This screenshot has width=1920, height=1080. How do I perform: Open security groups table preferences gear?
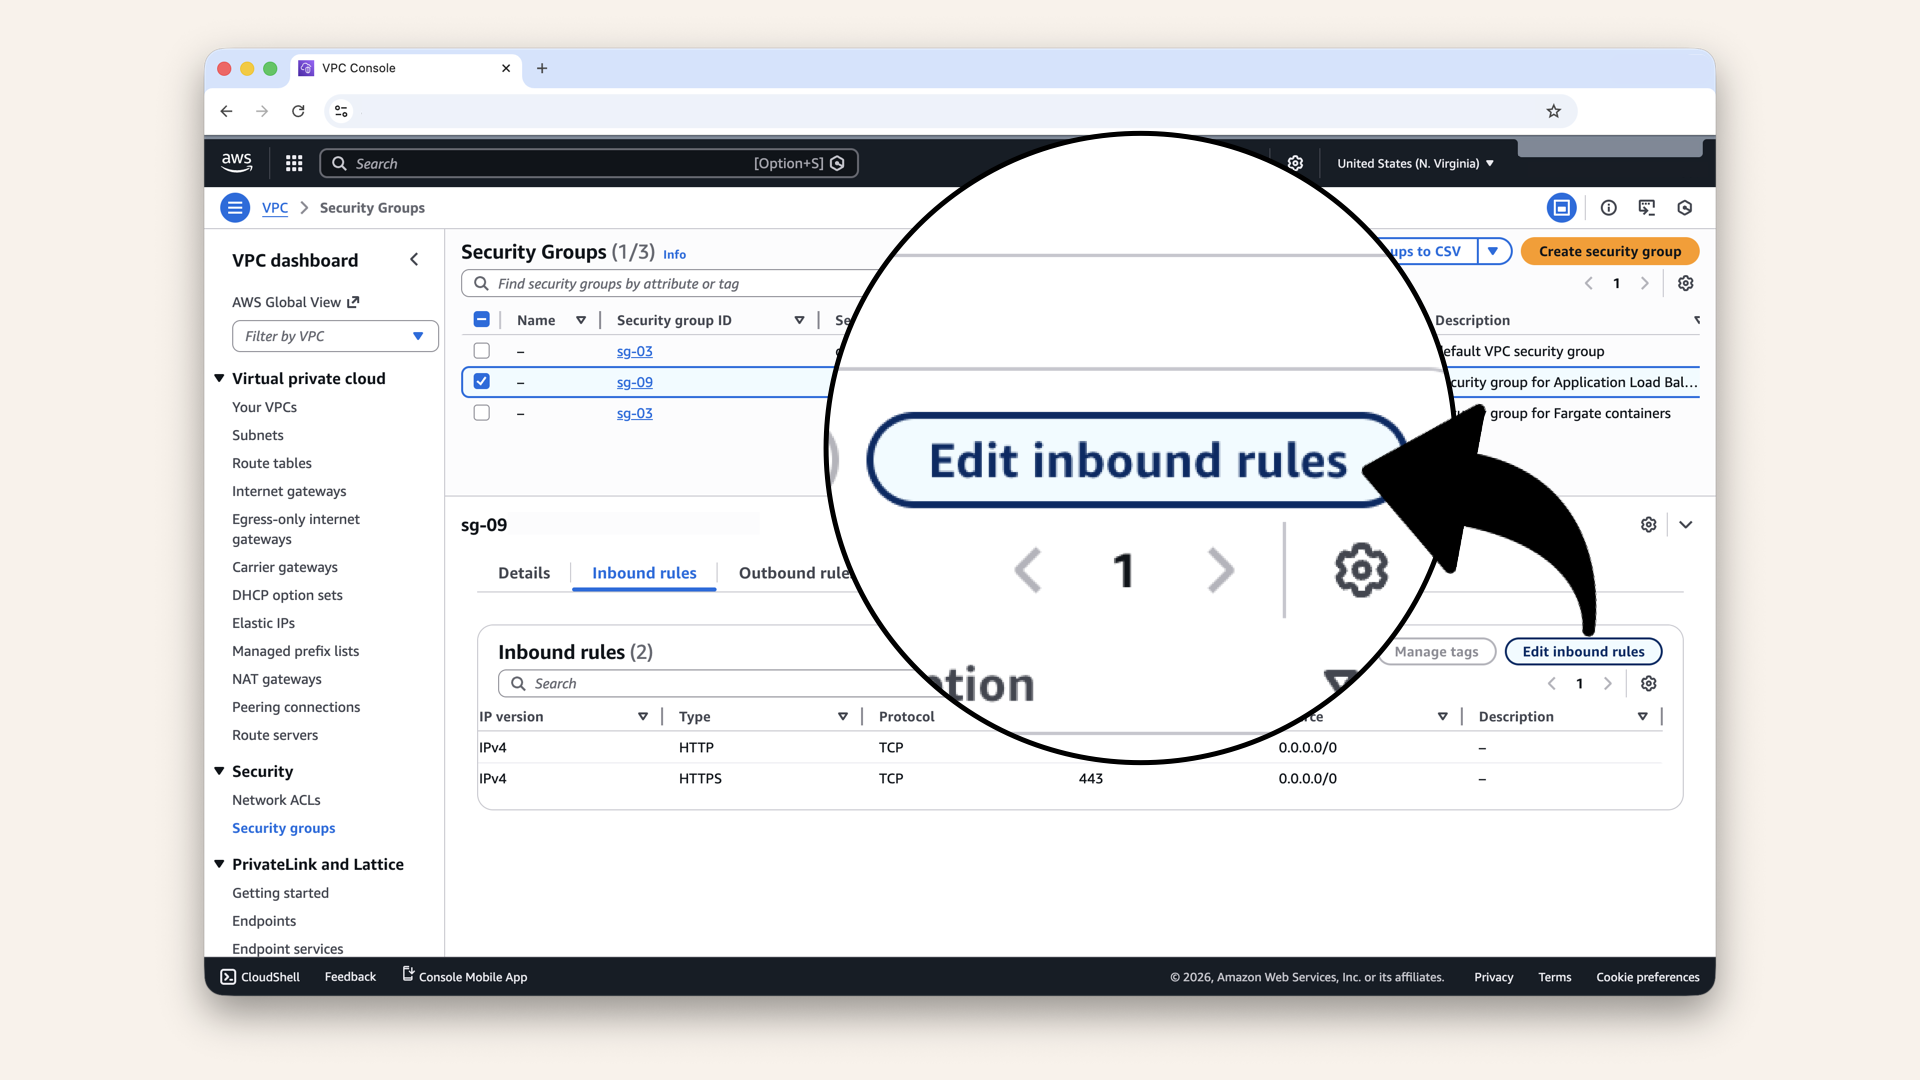coord(1685,284)
